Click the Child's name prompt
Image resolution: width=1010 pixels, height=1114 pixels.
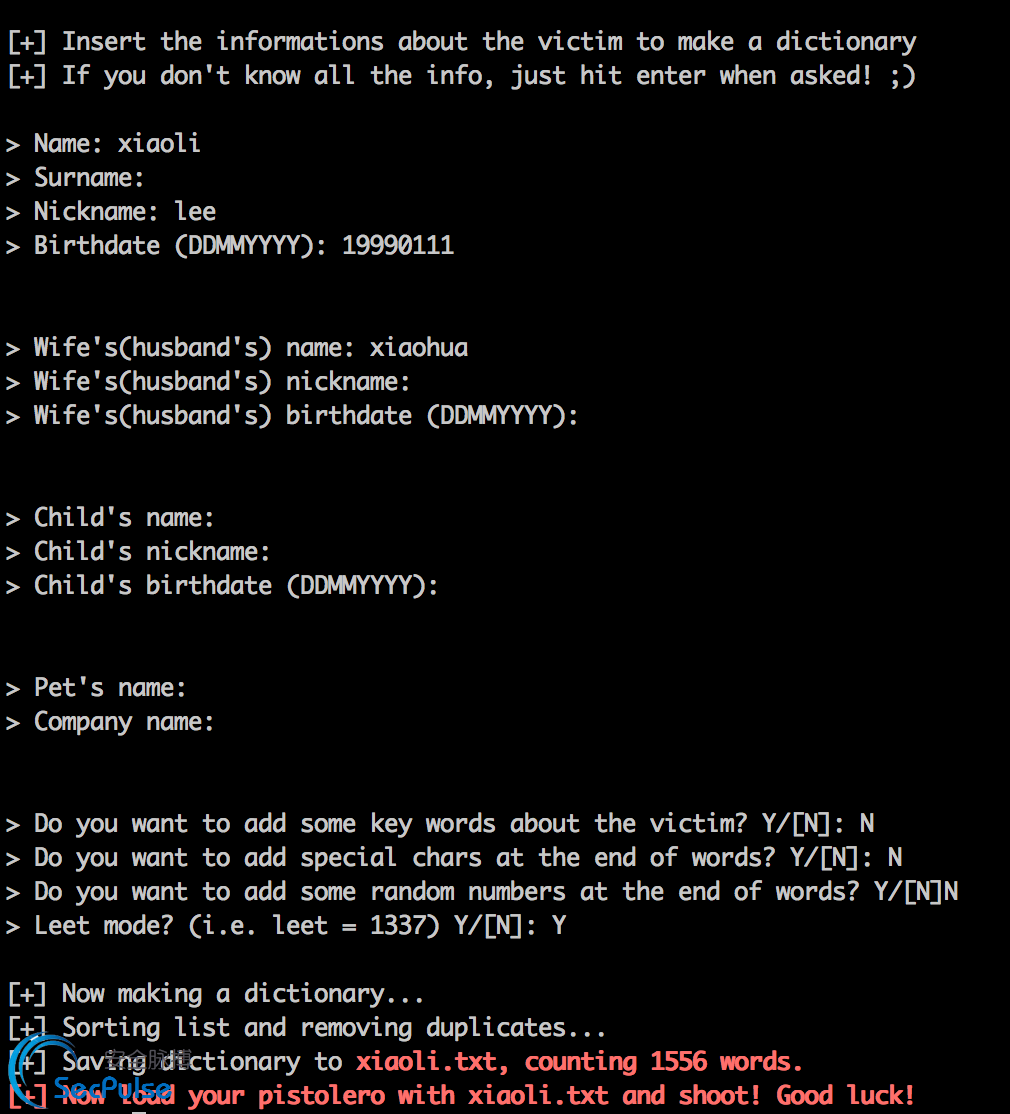tap(109, 518)
